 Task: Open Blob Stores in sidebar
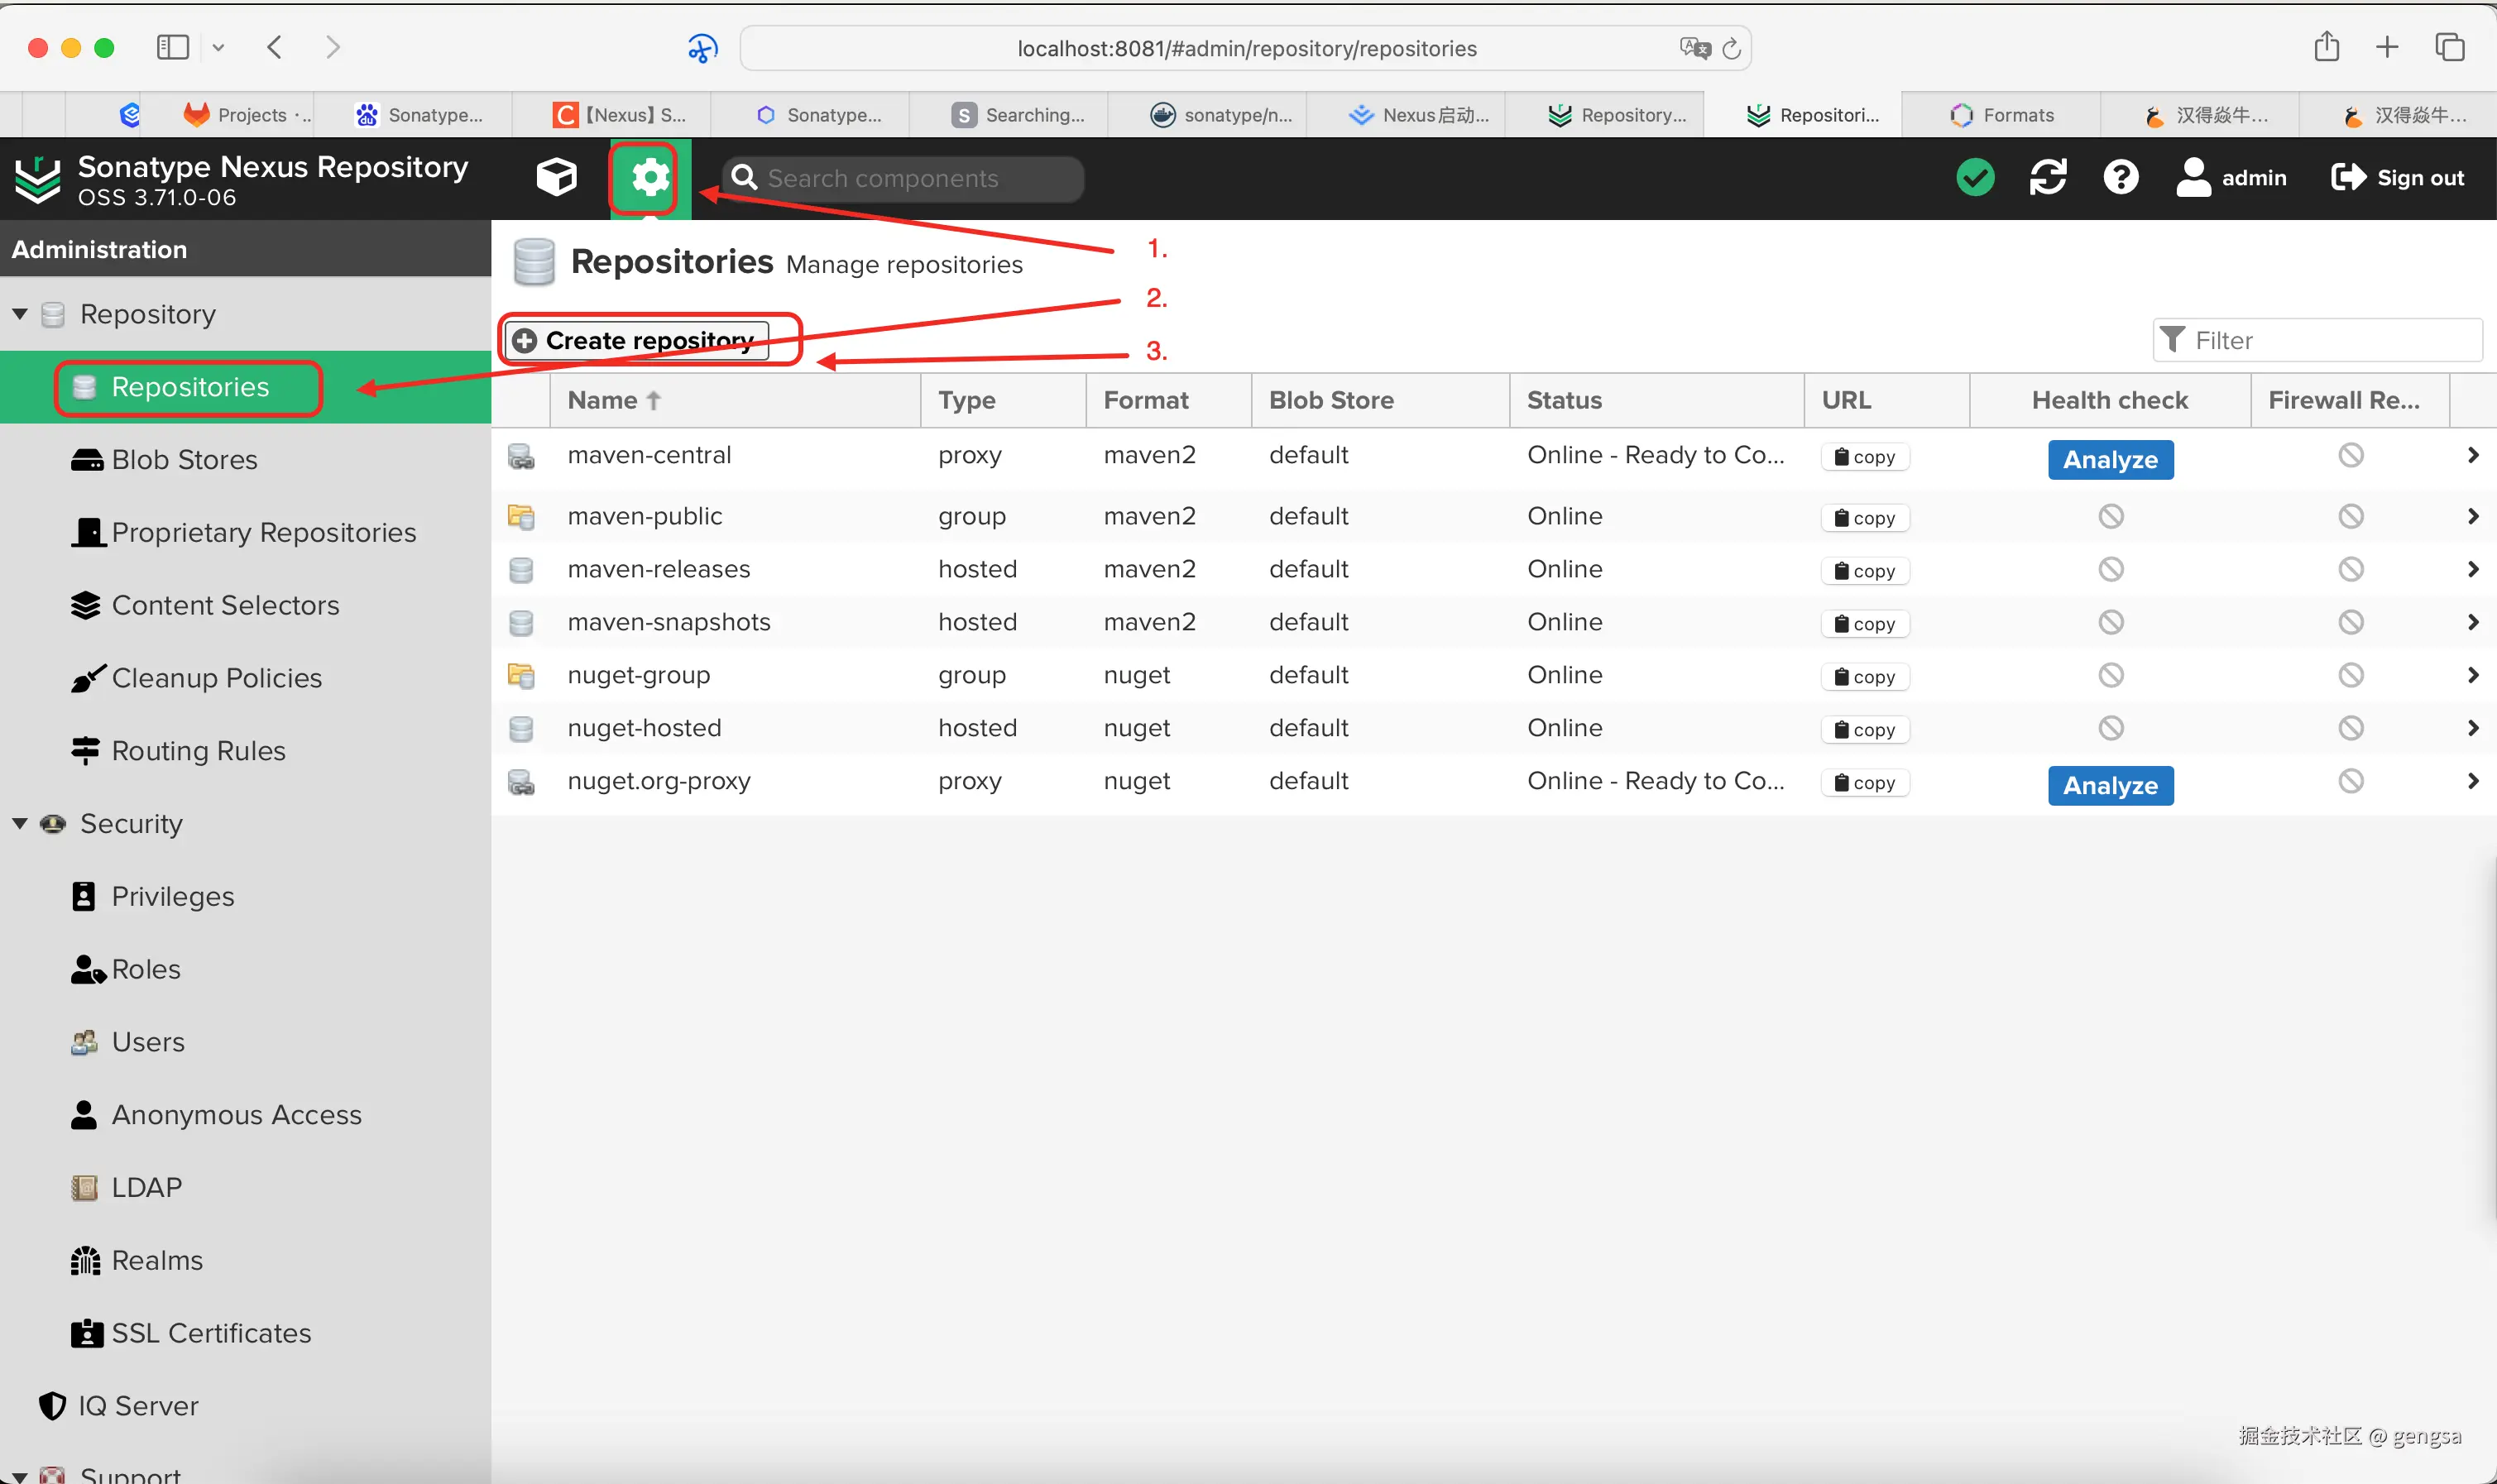pos(184,459)
